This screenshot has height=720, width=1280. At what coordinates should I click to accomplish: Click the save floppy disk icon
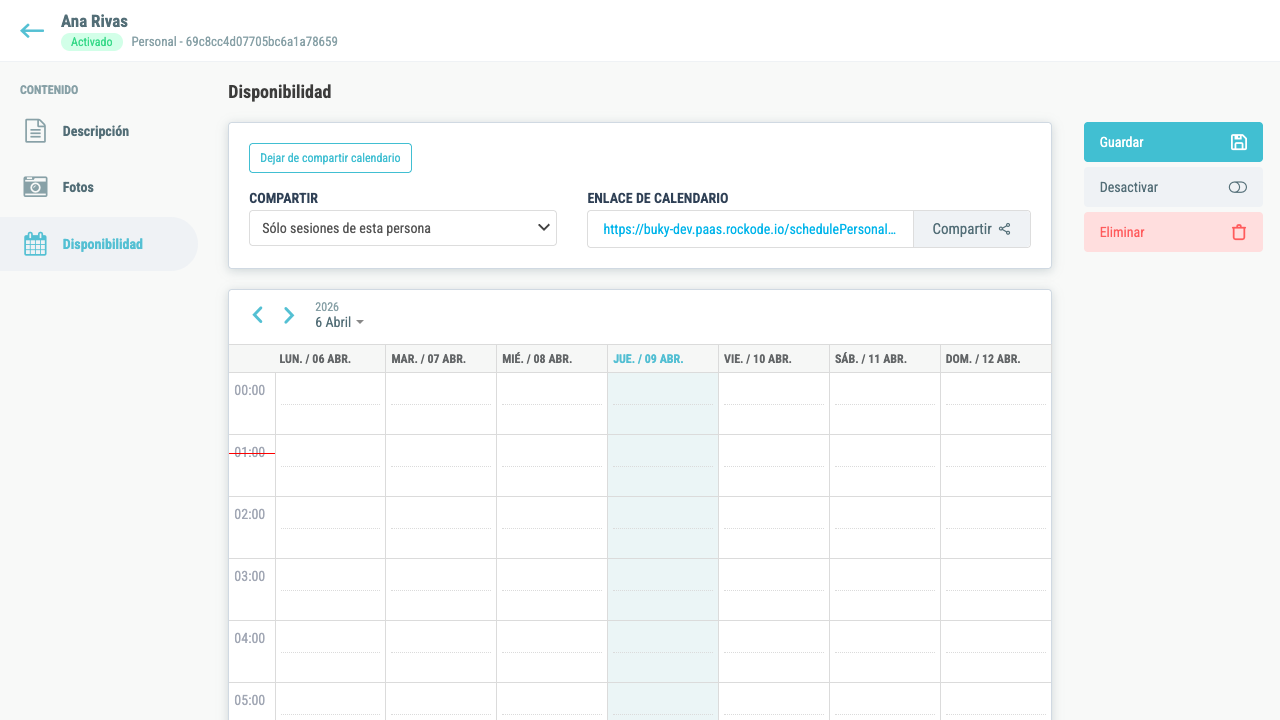coord(1238,142)
